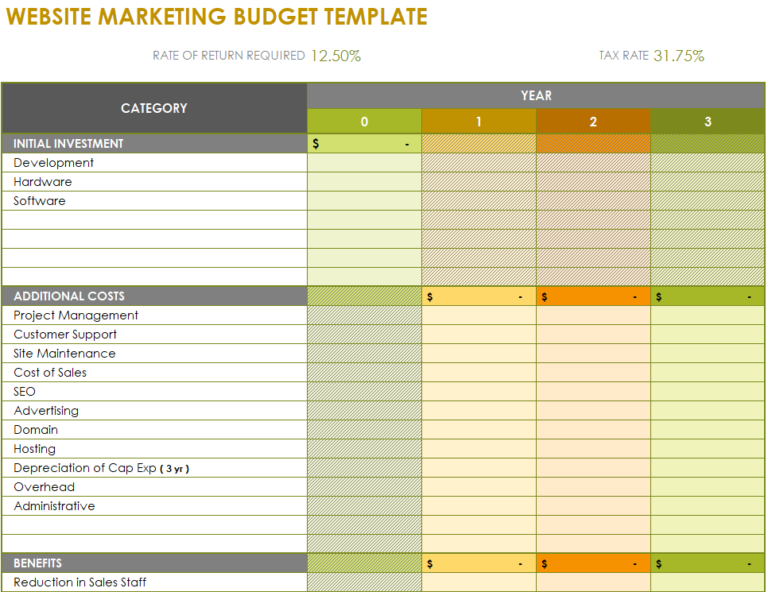Select the Hosting Year 3 cell

708,449
